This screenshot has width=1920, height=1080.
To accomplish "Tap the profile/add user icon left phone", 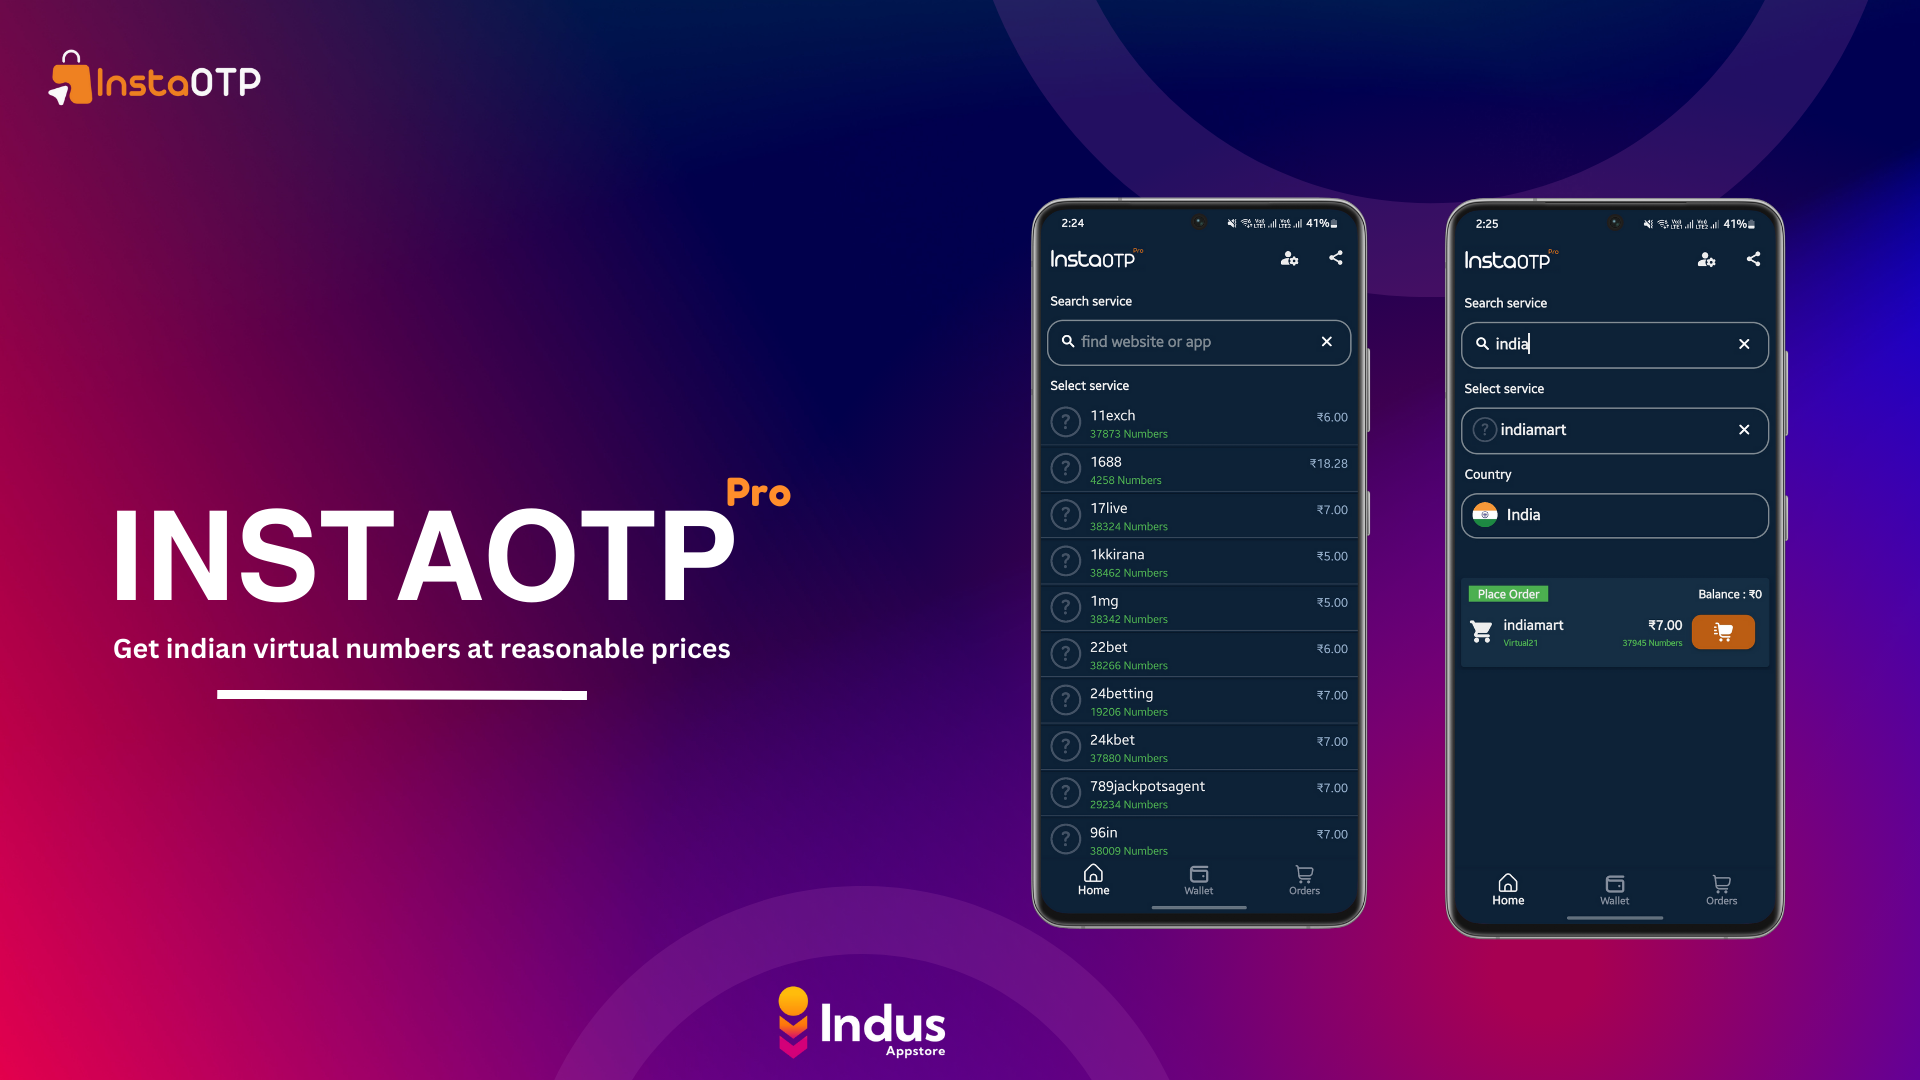I will coord(1290,258).
